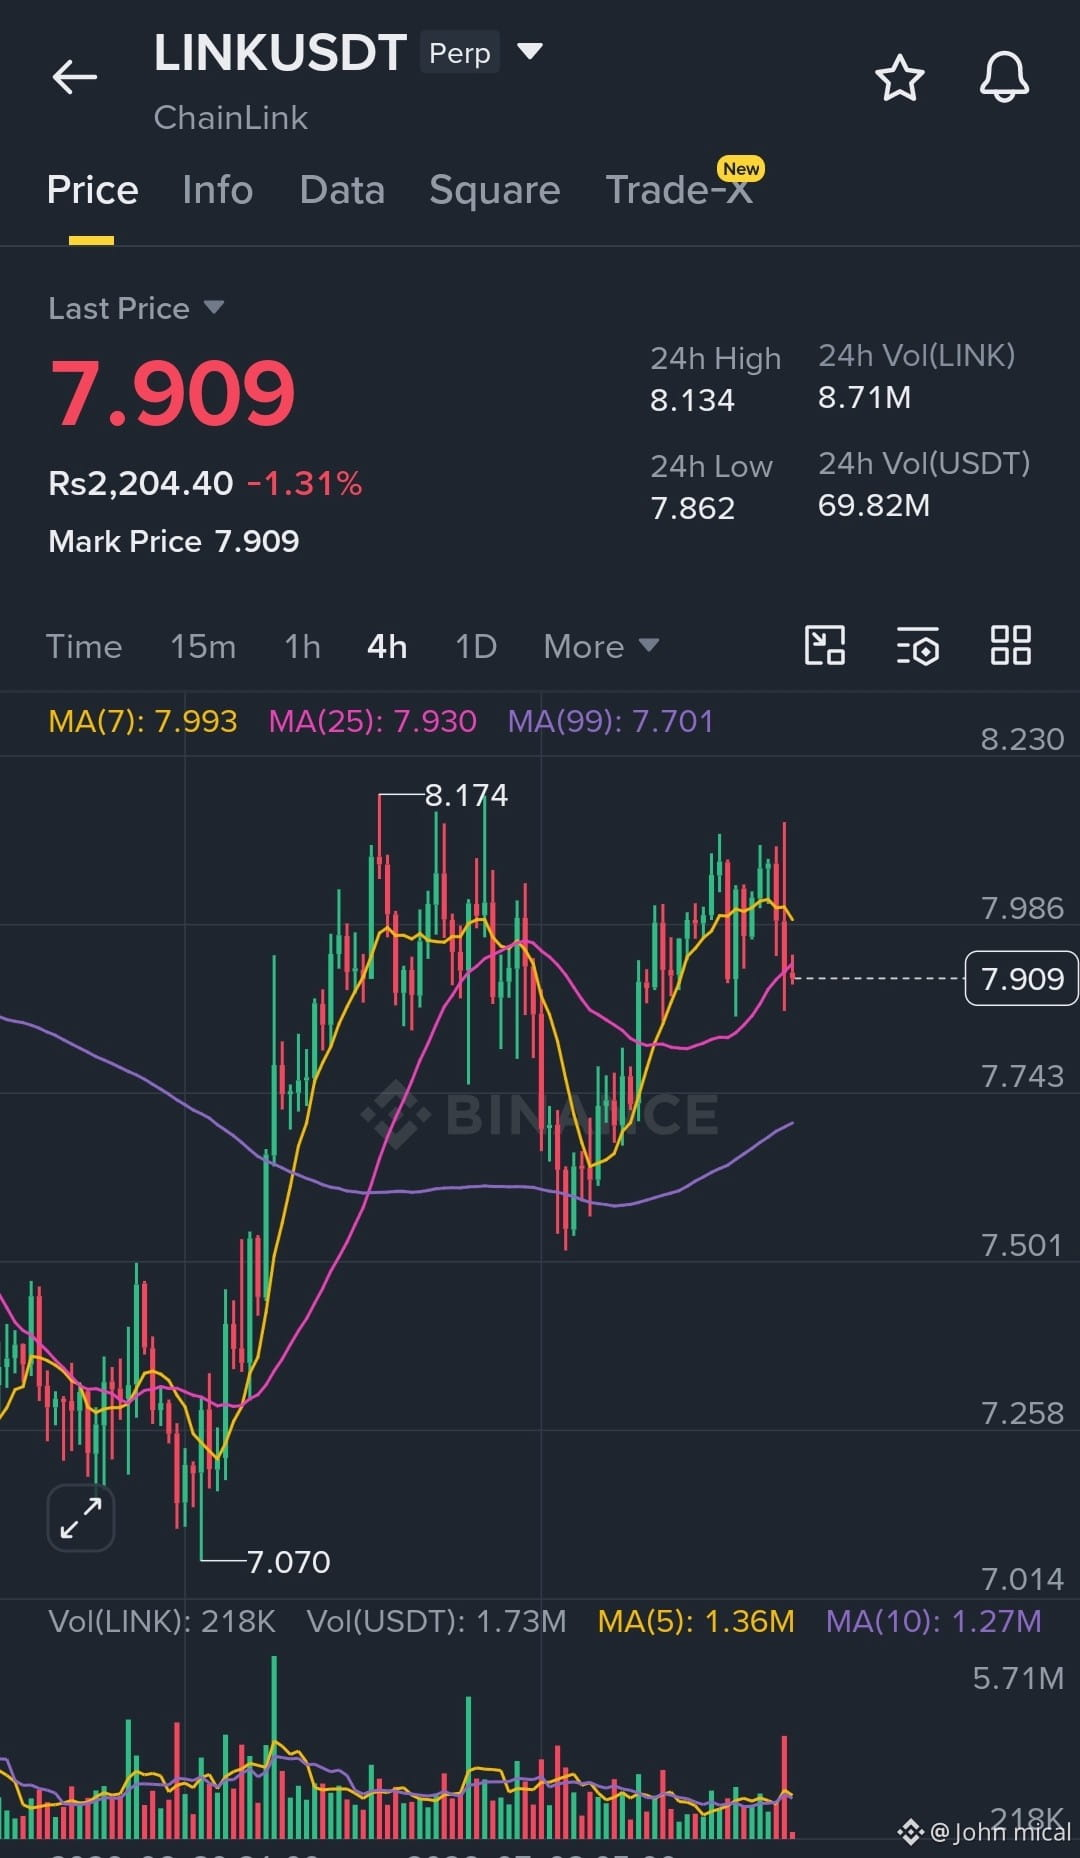This screenshot has height=1858, width=1080.
Task: Tap the Vol(LINK): 218K label
Action: [162, 1621]
